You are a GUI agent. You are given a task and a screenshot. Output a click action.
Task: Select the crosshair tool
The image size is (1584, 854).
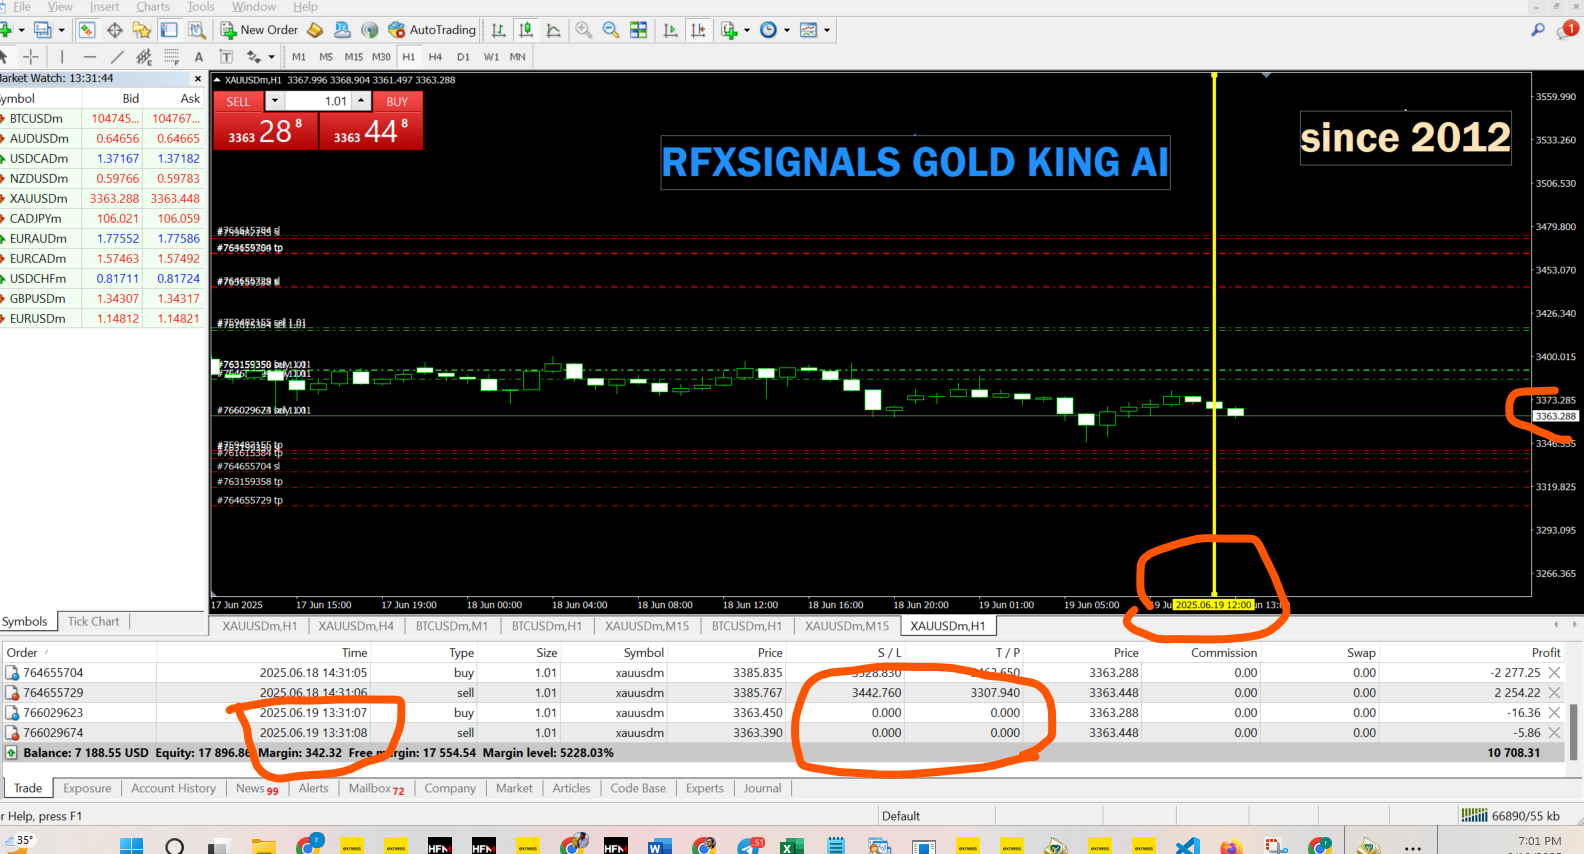(x=30, y=57)
